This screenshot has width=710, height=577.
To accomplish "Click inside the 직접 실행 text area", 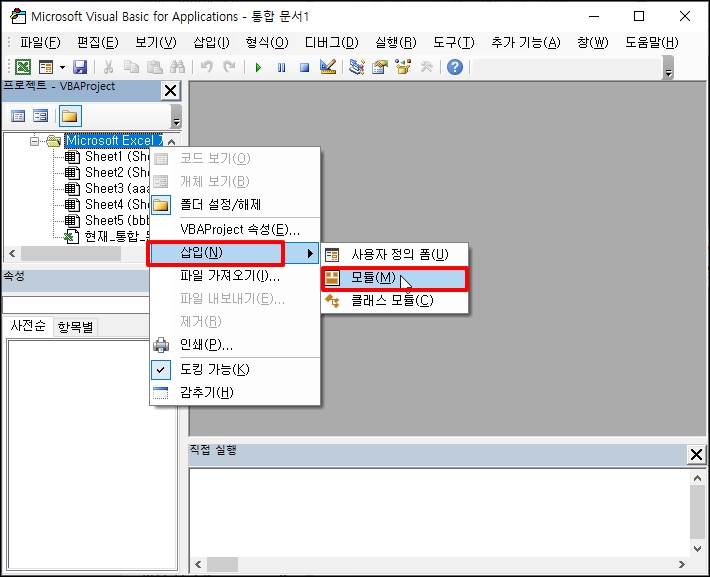I will [438, 512].
